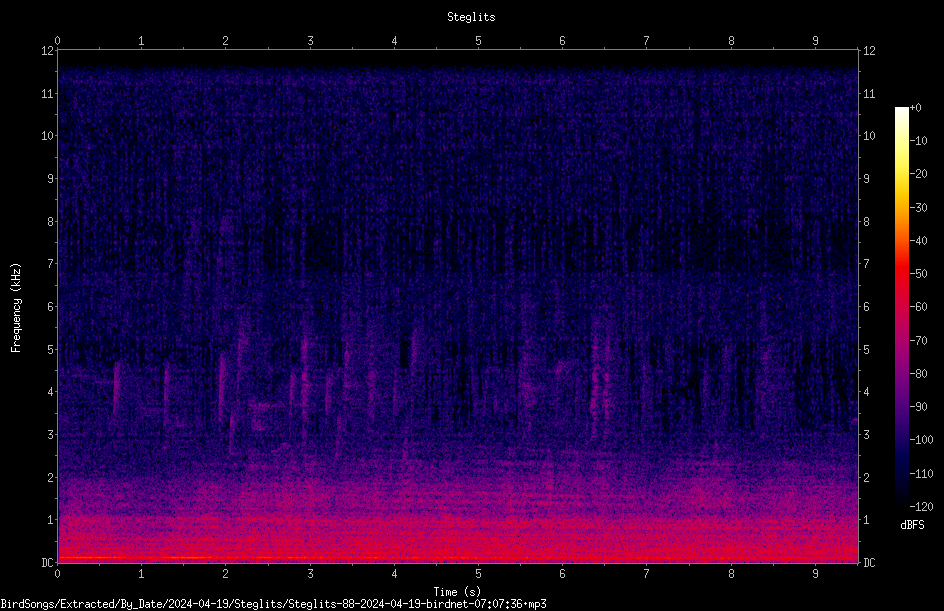This screenshot has width=944, height=611.
Task: Click the 1 second mark on top axis
Action: pos(141,41)
